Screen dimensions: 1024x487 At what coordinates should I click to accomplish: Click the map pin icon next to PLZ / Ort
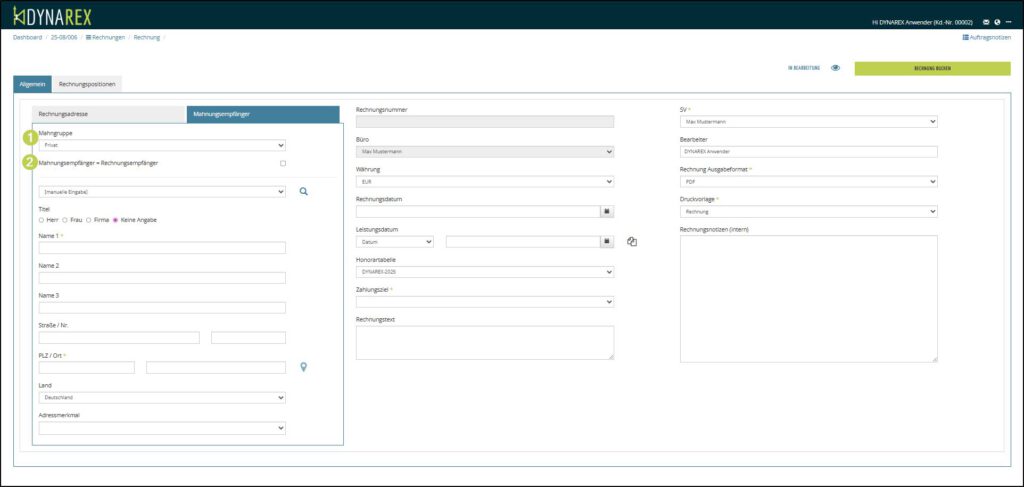304,367
